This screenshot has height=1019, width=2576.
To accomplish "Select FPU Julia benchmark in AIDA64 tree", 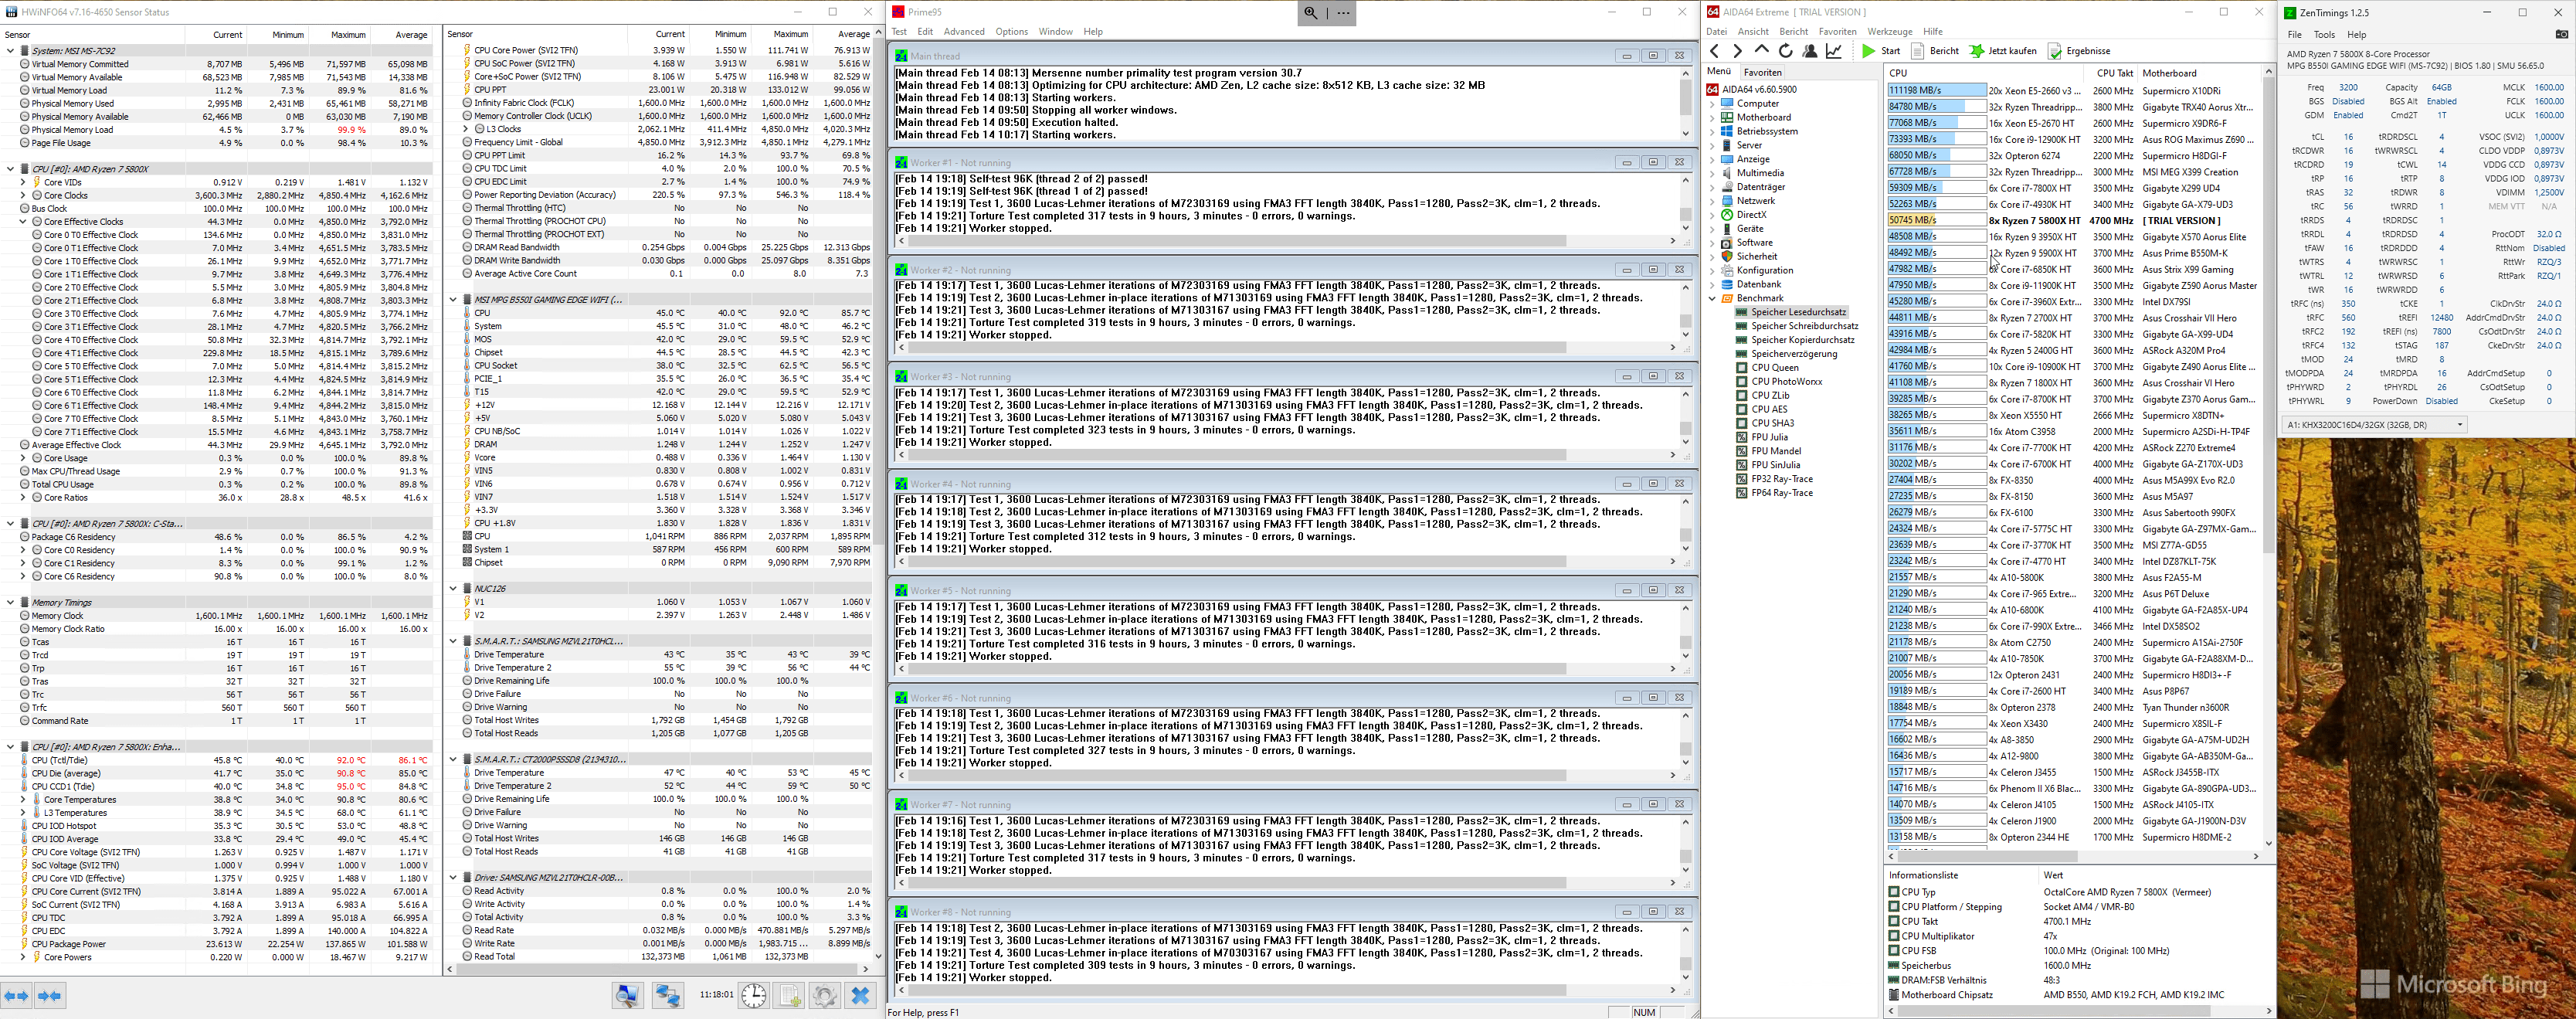I will [1769, 437].
